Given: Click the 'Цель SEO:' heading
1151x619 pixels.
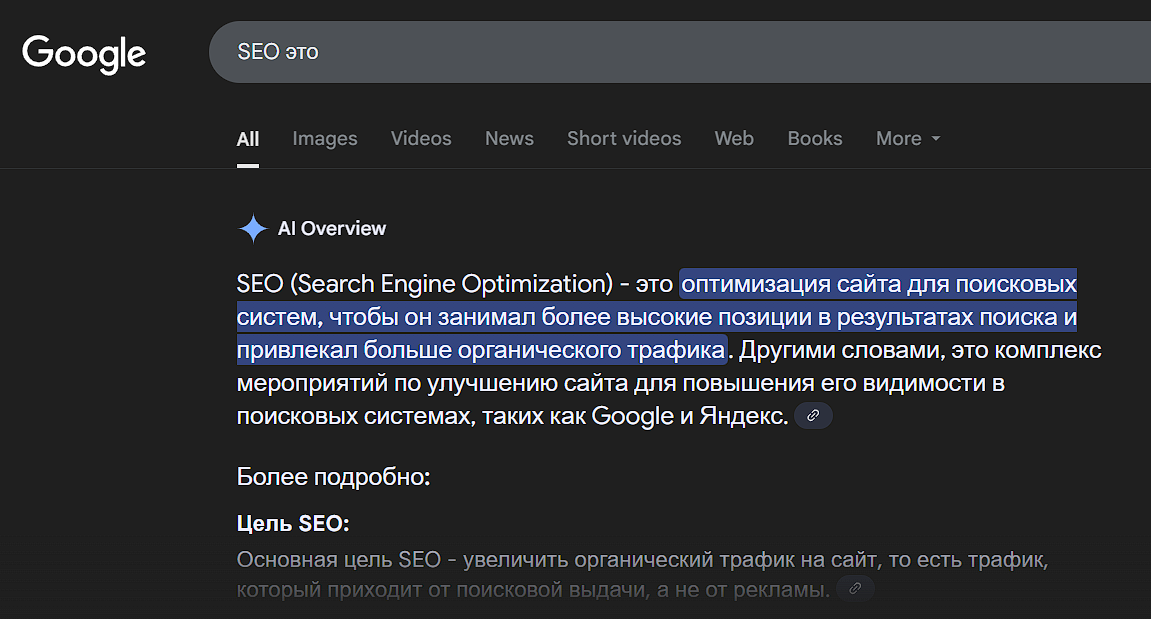Looking at the screenshot, I should pyautogui.click(x=293, y=524).
